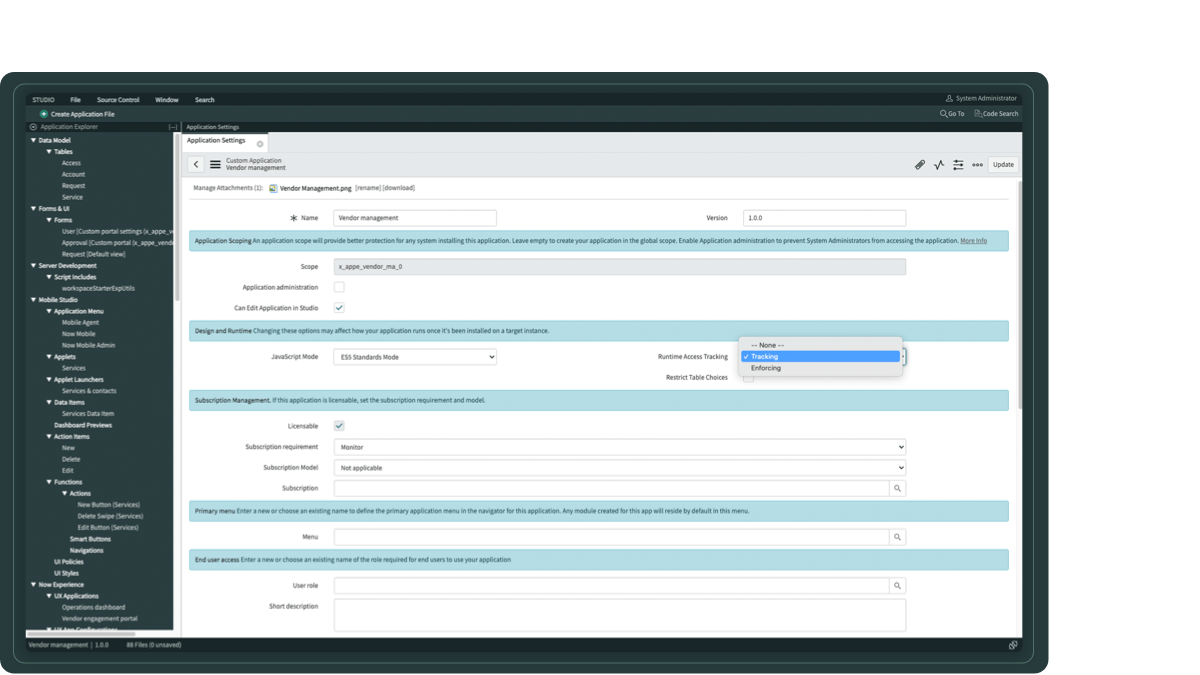Click the back arrow button
1200x675 pixels.
(196, 164)
